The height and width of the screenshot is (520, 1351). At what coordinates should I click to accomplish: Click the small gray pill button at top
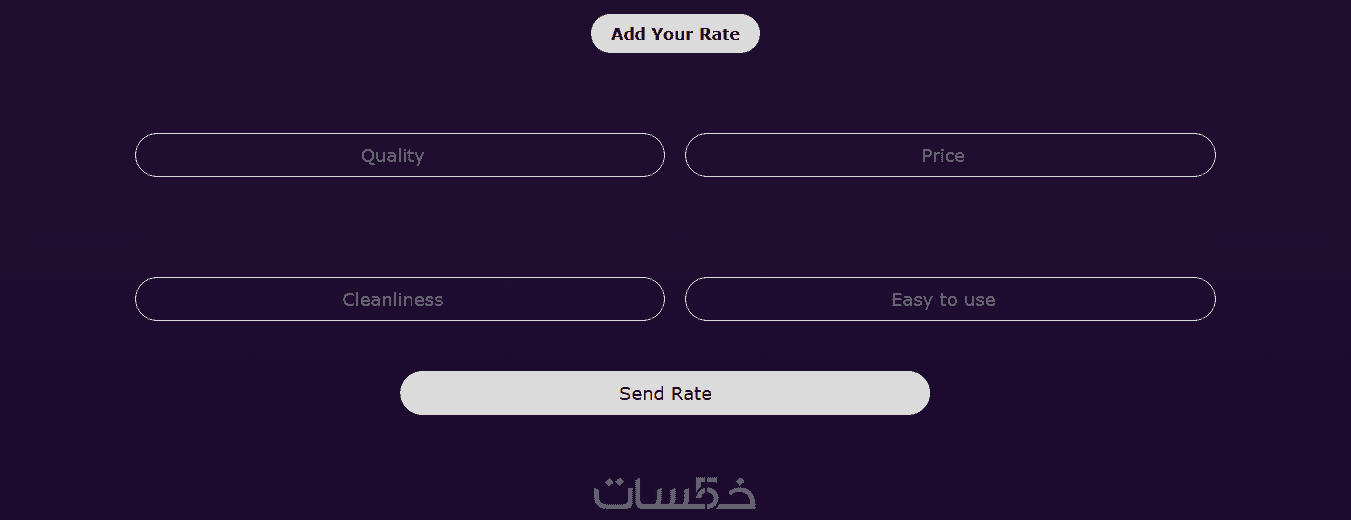[675, 34]
